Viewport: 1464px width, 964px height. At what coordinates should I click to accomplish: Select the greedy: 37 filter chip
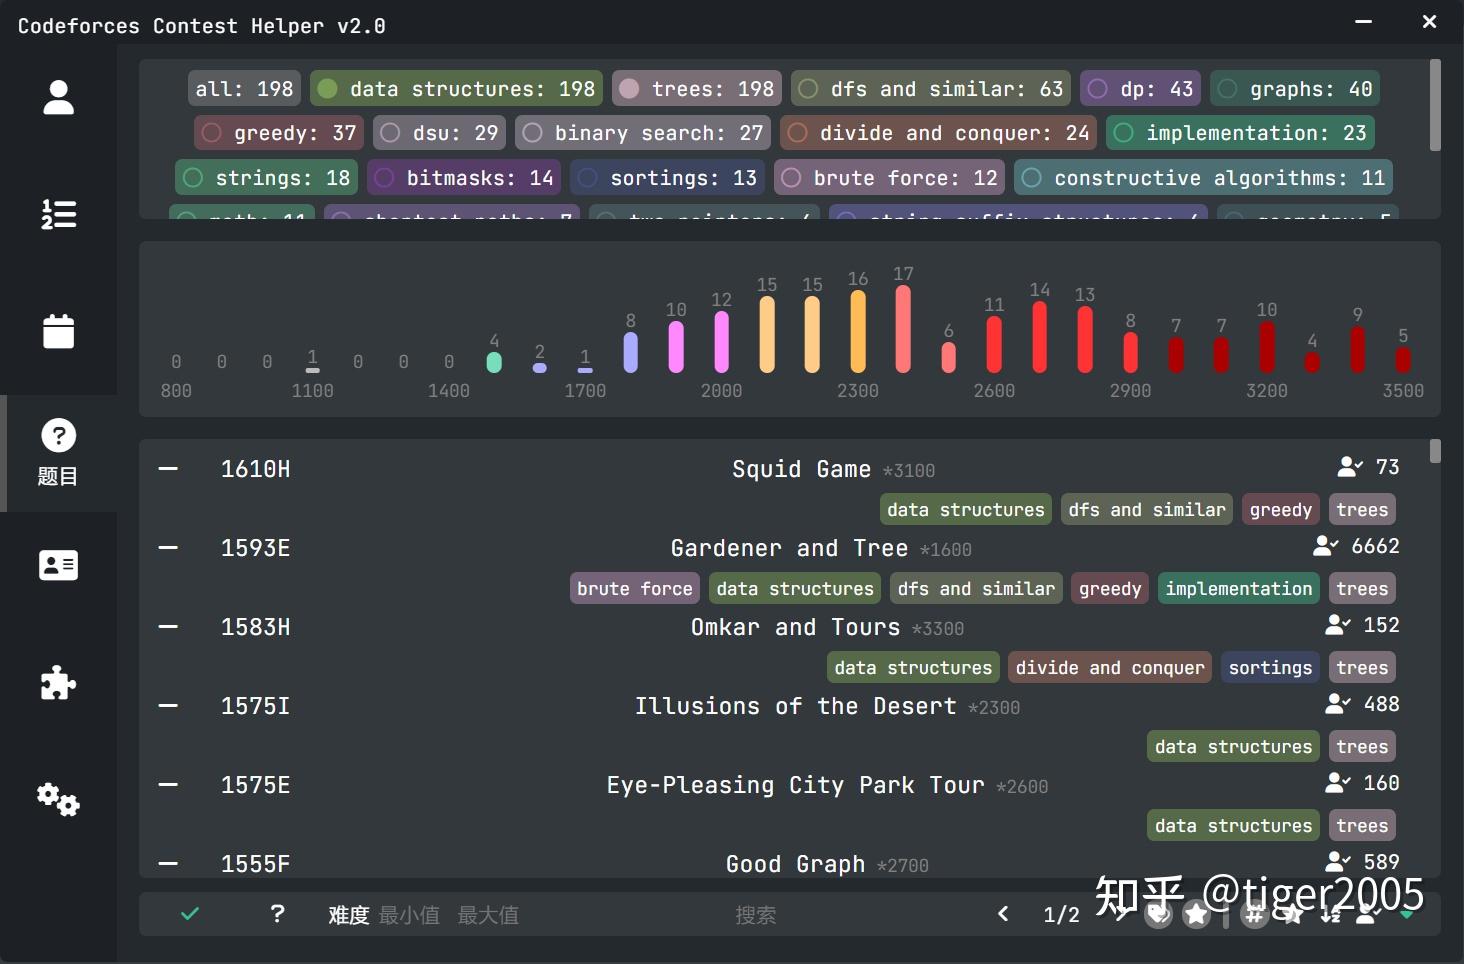pyautogui.click(x=278, y=132)
